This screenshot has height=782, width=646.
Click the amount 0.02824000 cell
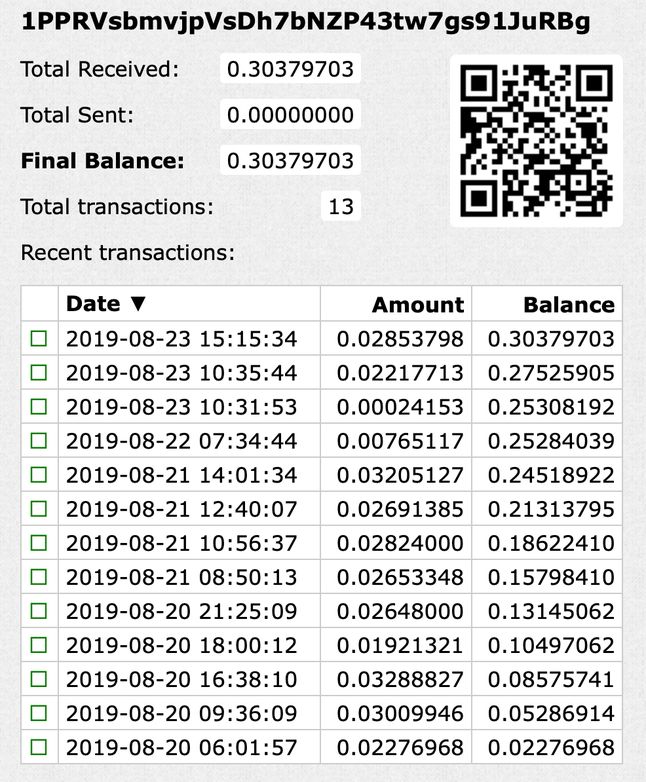(400, 543)
